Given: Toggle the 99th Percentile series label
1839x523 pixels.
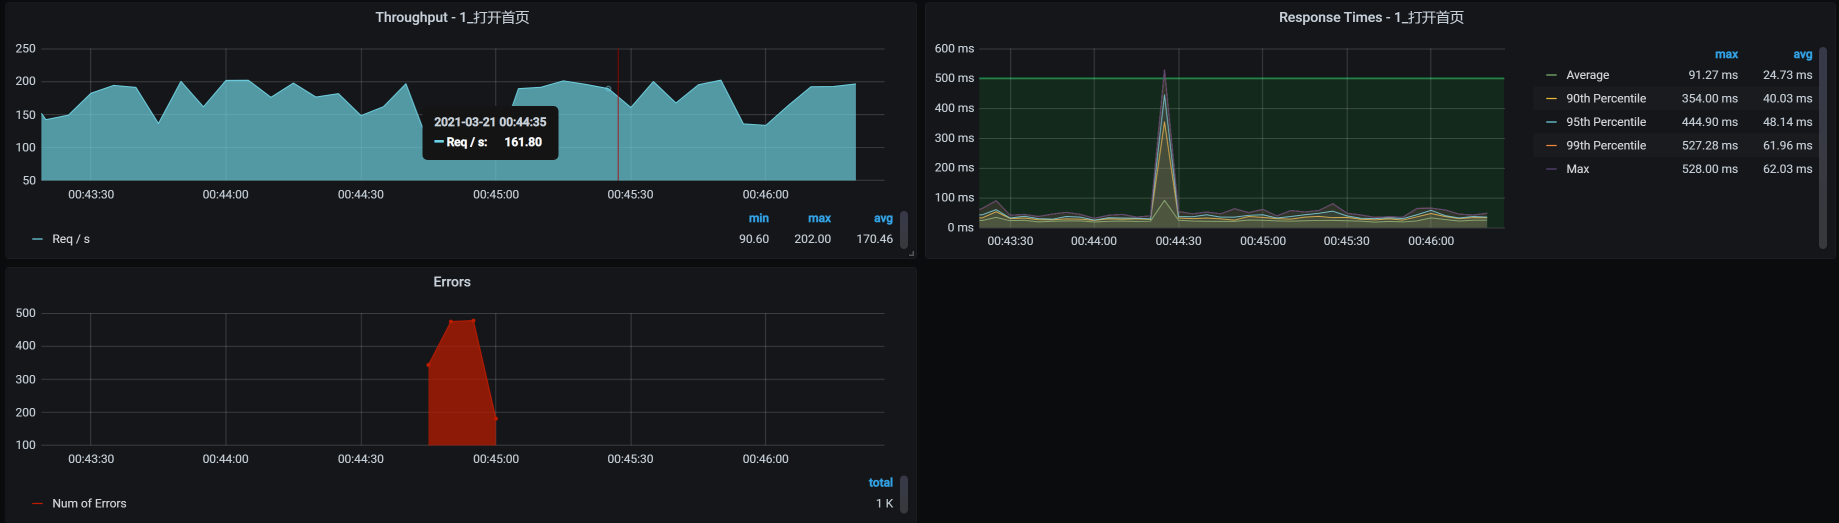Looking at the screenshot, I should 1605,146.
